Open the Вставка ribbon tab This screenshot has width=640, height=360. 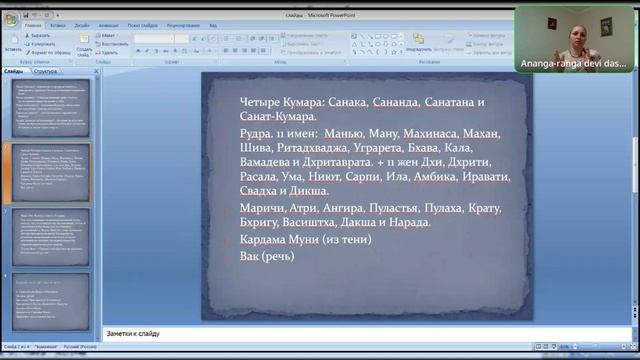tap(58, 25)
